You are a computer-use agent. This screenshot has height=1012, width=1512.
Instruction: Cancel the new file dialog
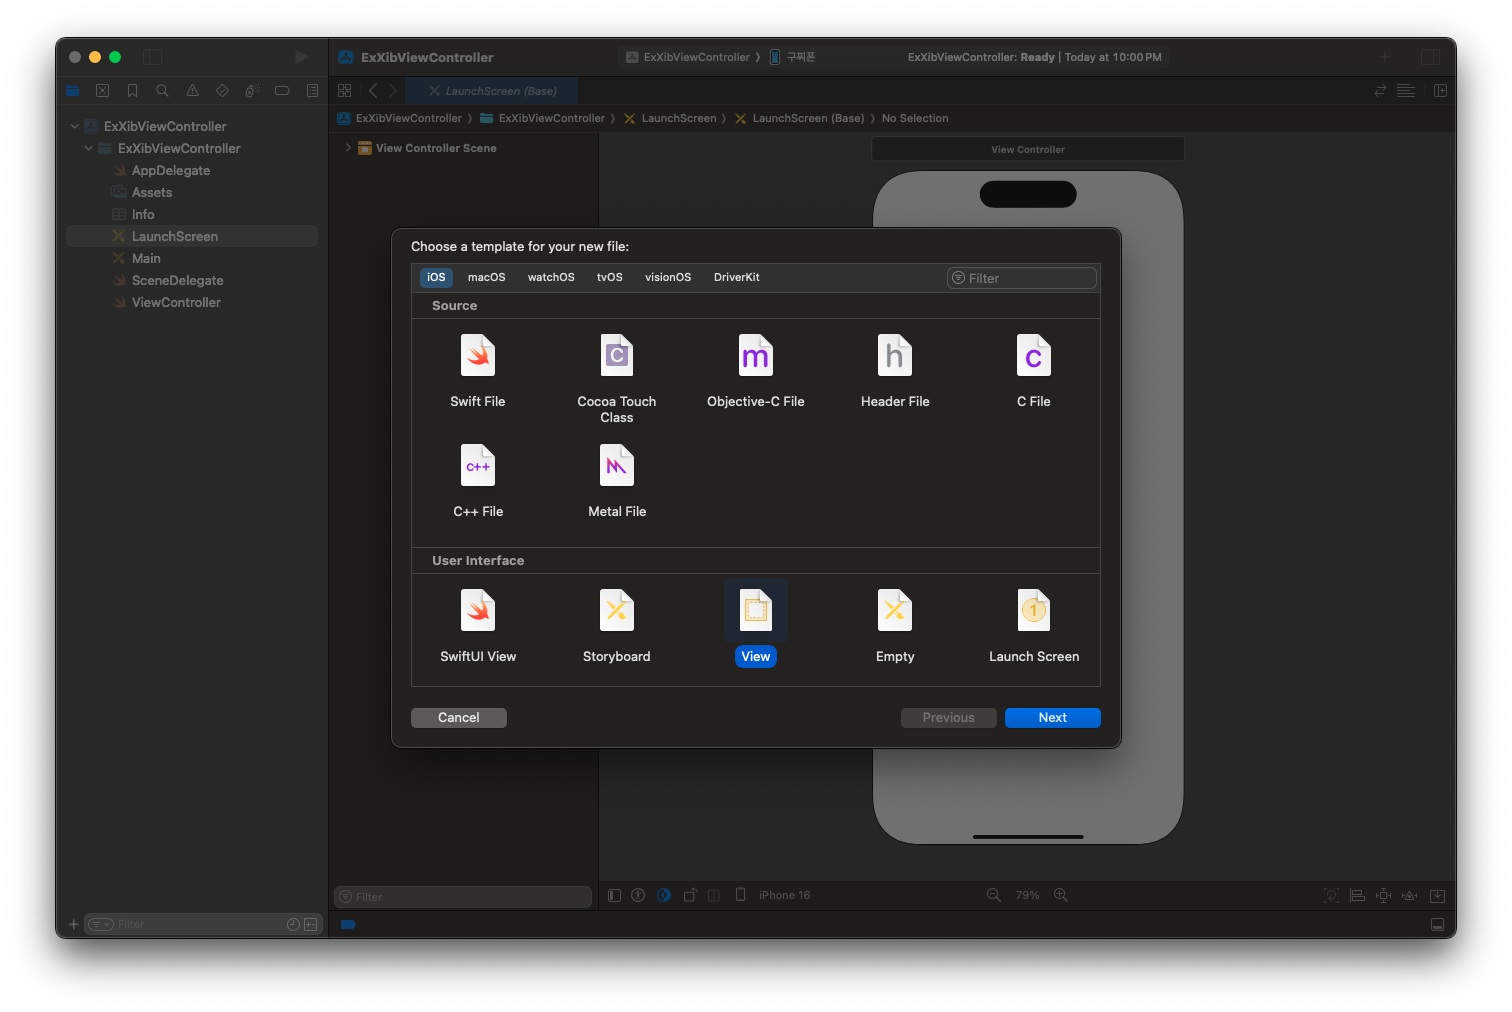[x=459, y=718]
